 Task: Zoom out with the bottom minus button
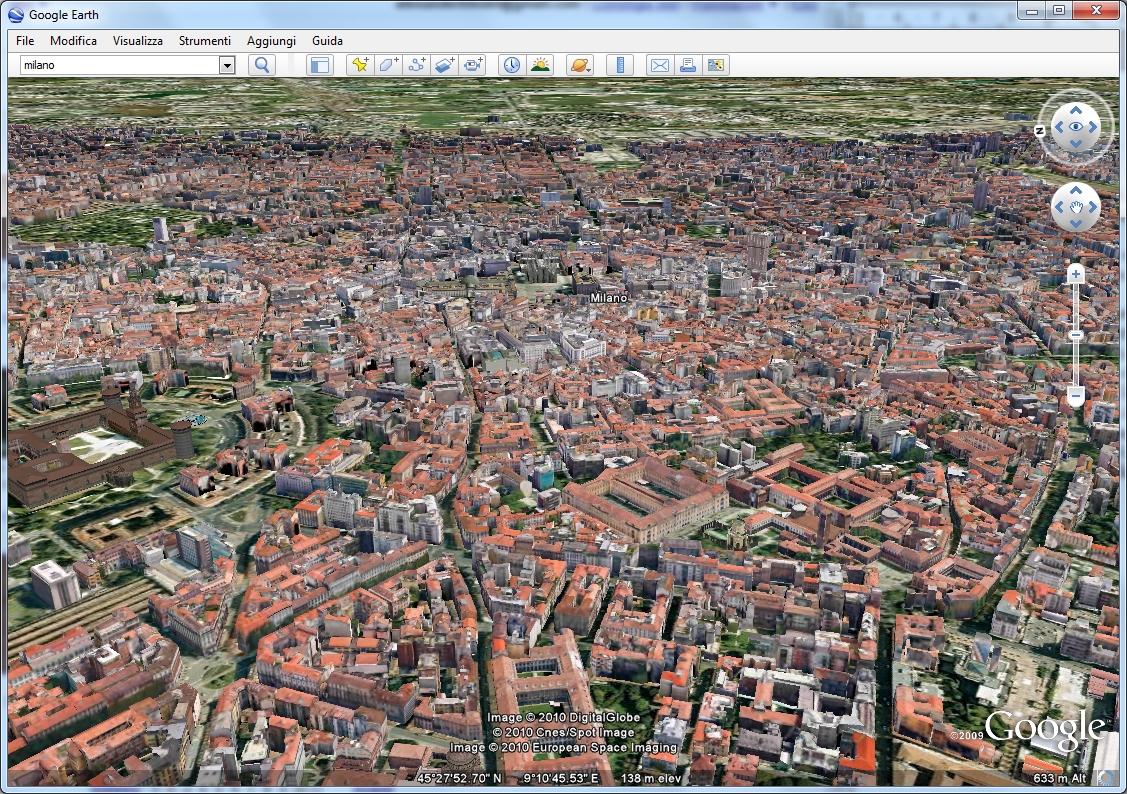pos(1075,396)
